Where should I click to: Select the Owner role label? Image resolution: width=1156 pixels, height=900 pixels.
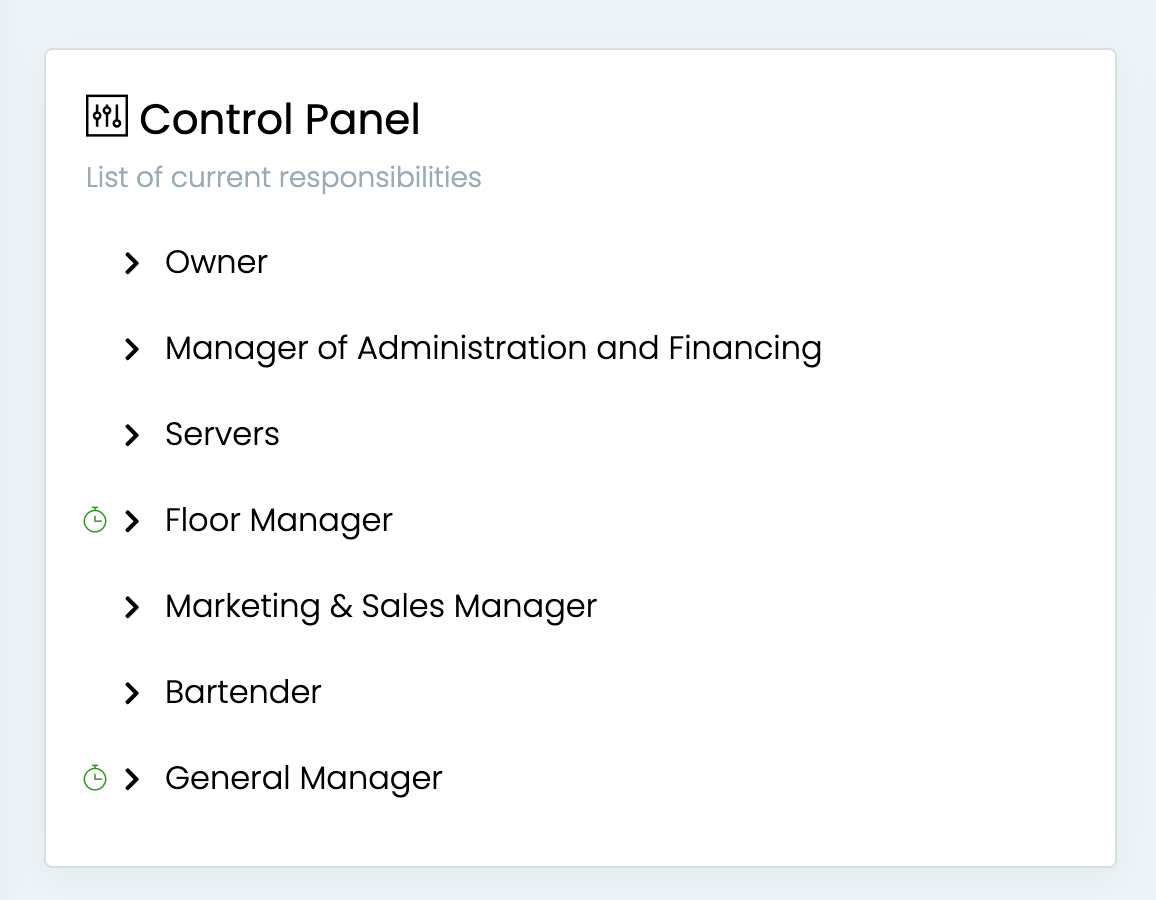(216, 262)
